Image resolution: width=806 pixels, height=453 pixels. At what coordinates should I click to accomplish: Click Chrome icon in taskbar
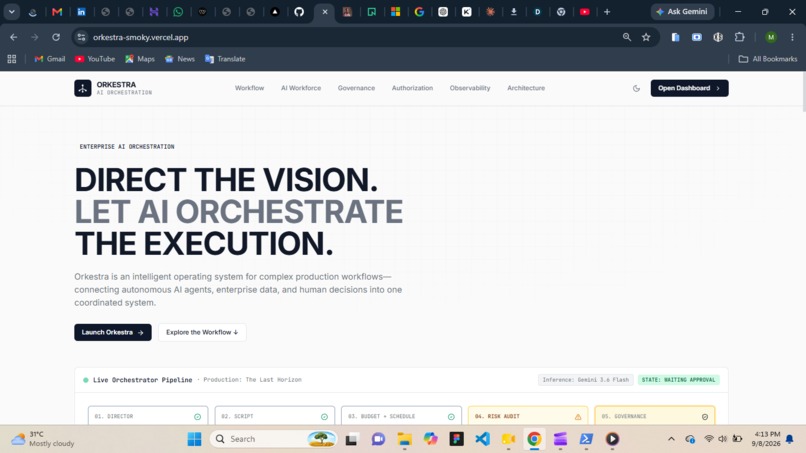(534, 439)
